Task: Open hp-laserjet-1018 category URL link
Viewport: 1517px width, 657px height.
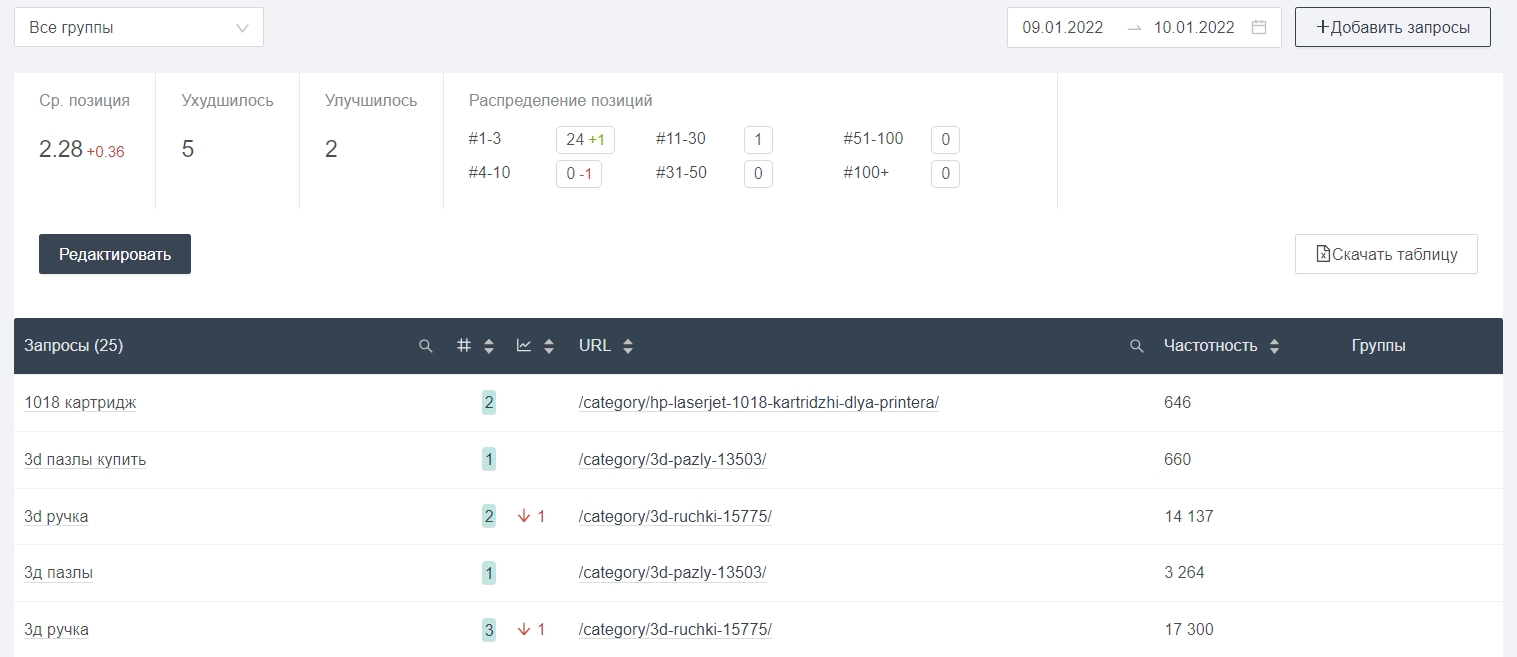Action: coord(758,403)
